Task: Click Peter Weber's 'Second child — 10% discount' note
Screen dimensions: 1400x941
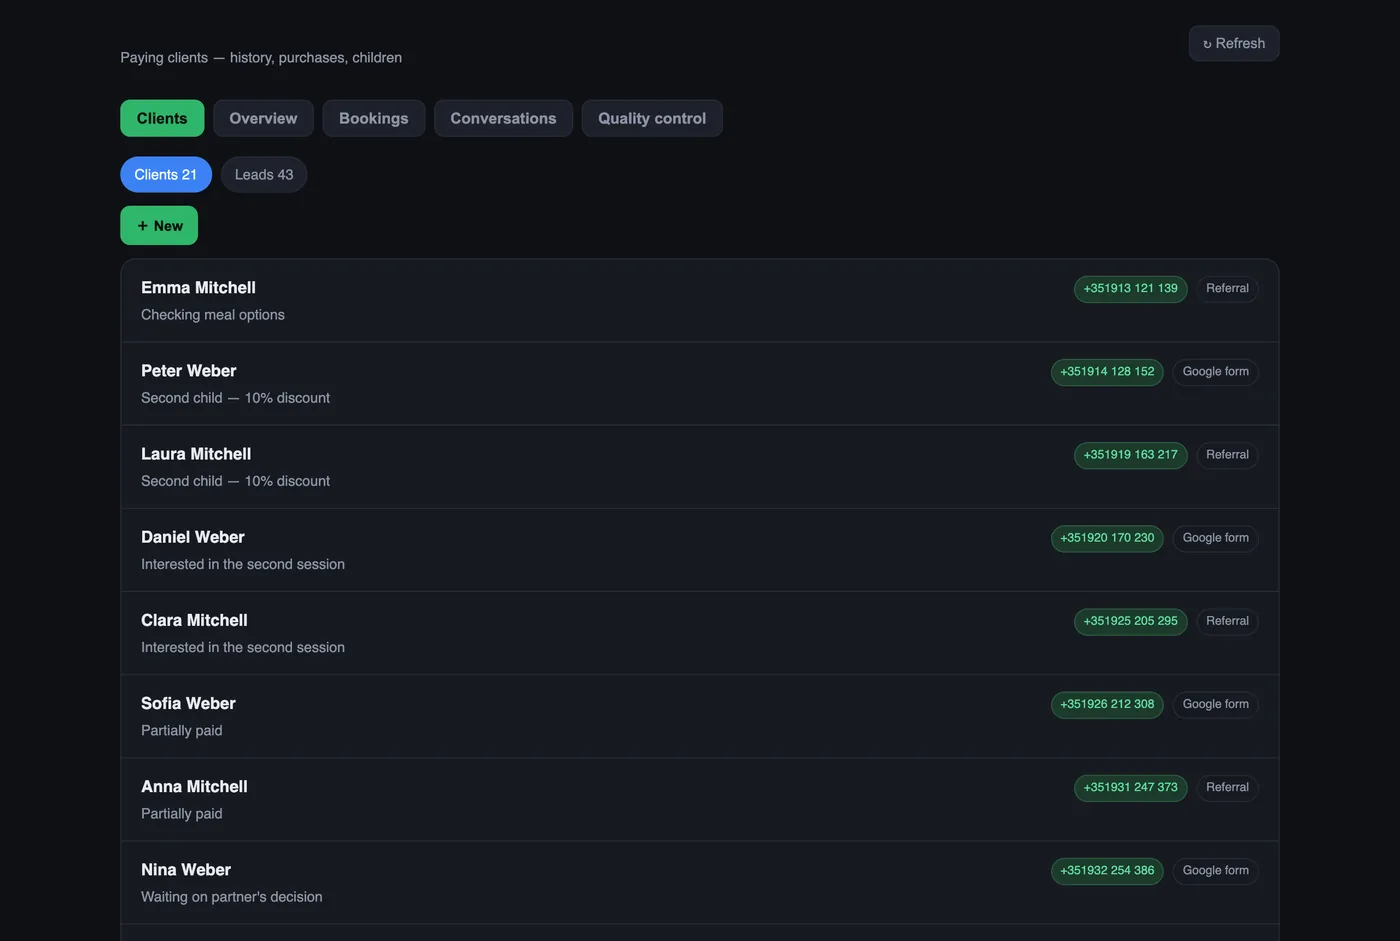Action: (235, 397)
